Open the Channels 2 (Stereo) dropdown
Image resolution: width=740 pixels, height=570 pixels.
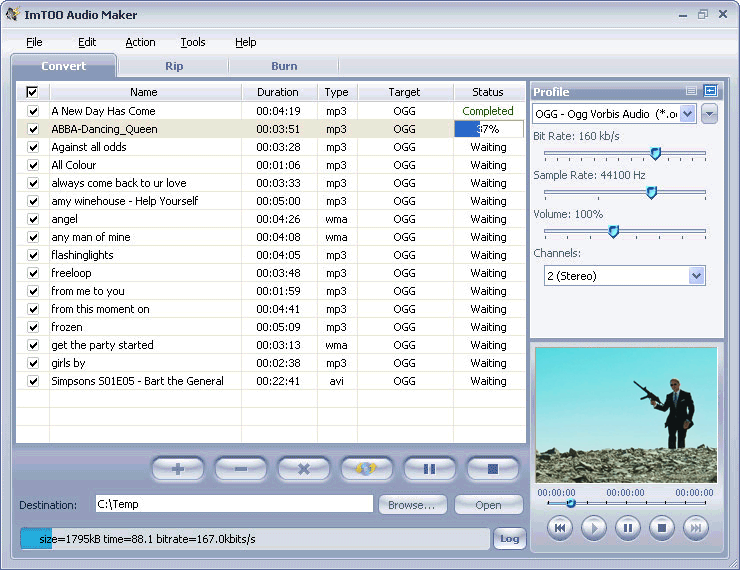(697, 276)
